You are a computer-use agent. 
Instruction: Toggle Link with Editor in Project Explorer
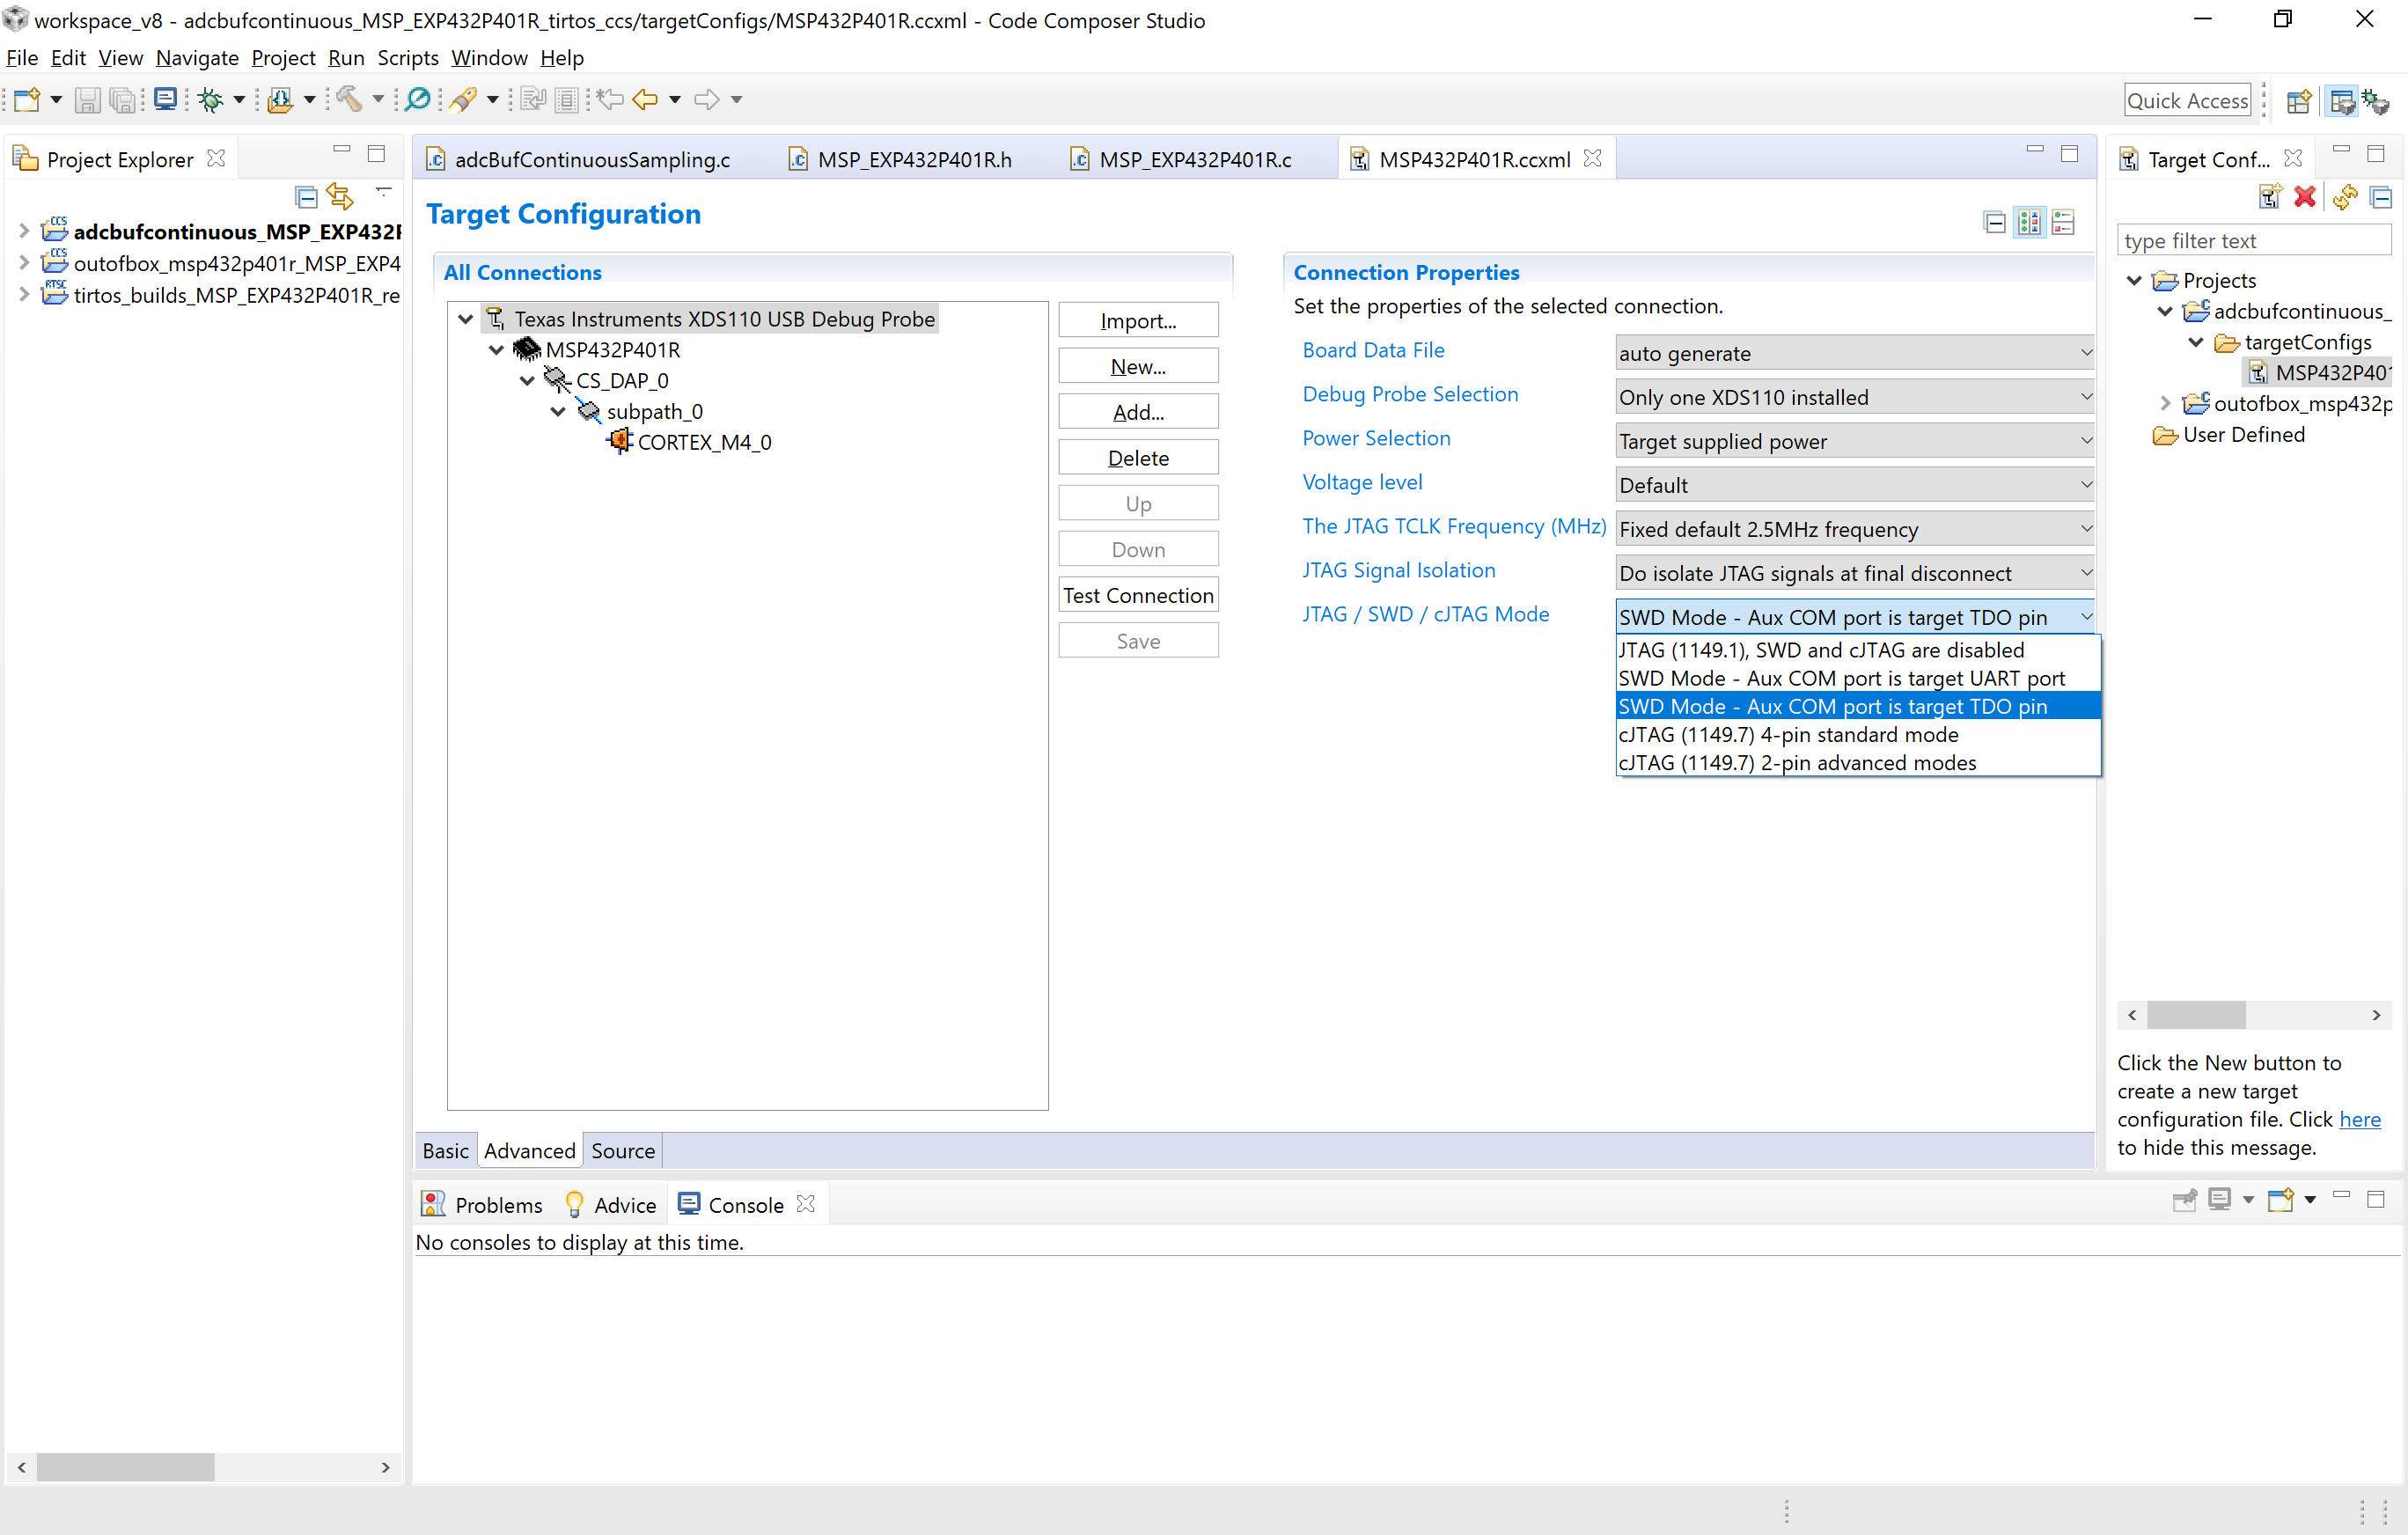coord(340,197)
